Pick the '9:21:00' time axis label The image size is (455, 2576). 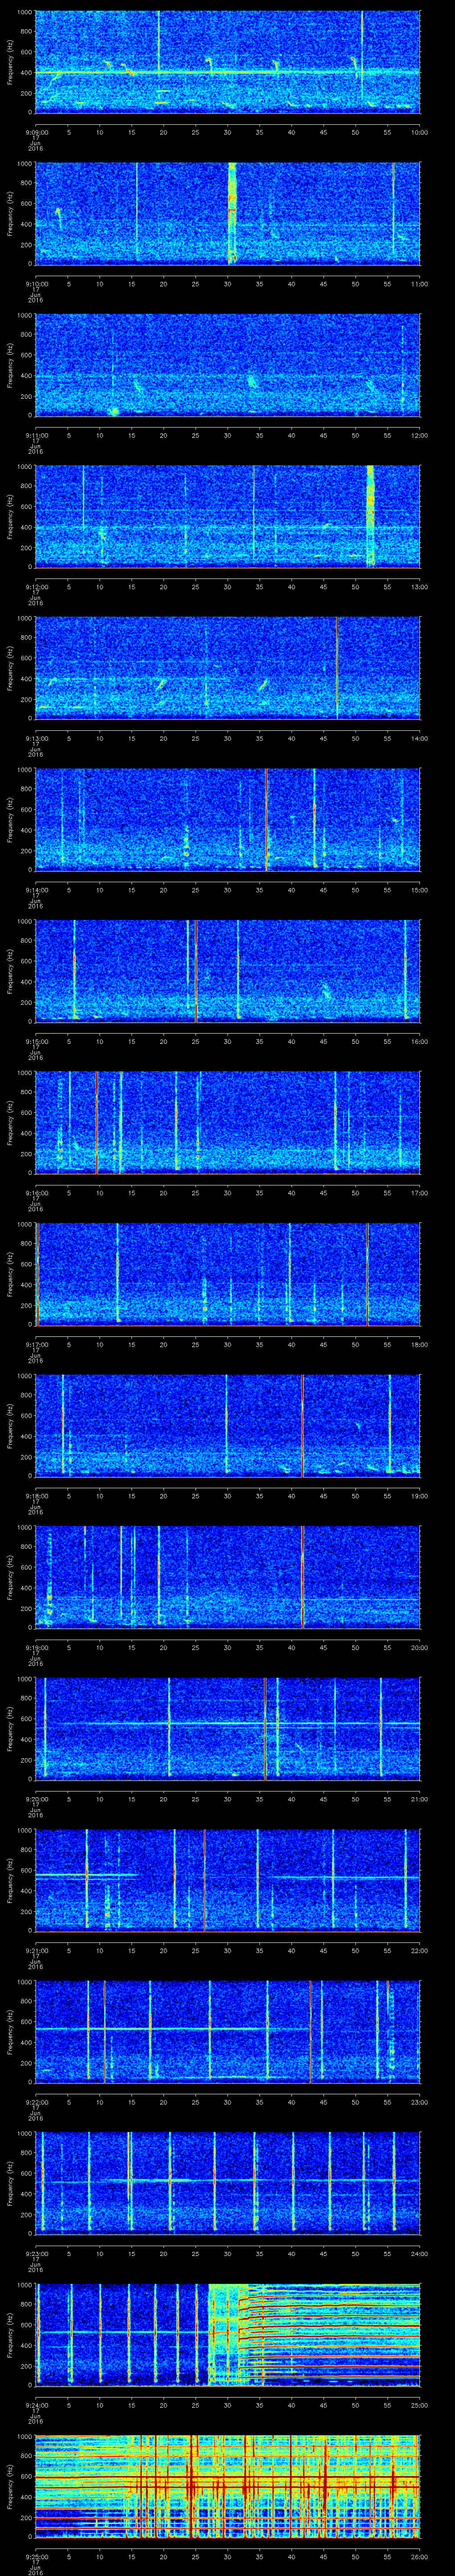(x=36, y=1950)
